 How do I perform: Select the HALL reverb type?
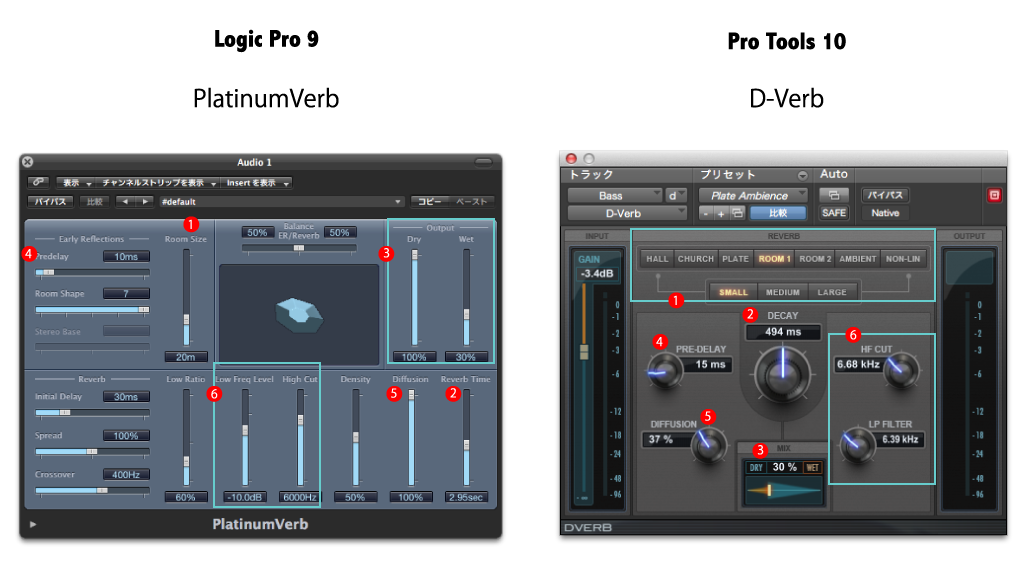657,258
